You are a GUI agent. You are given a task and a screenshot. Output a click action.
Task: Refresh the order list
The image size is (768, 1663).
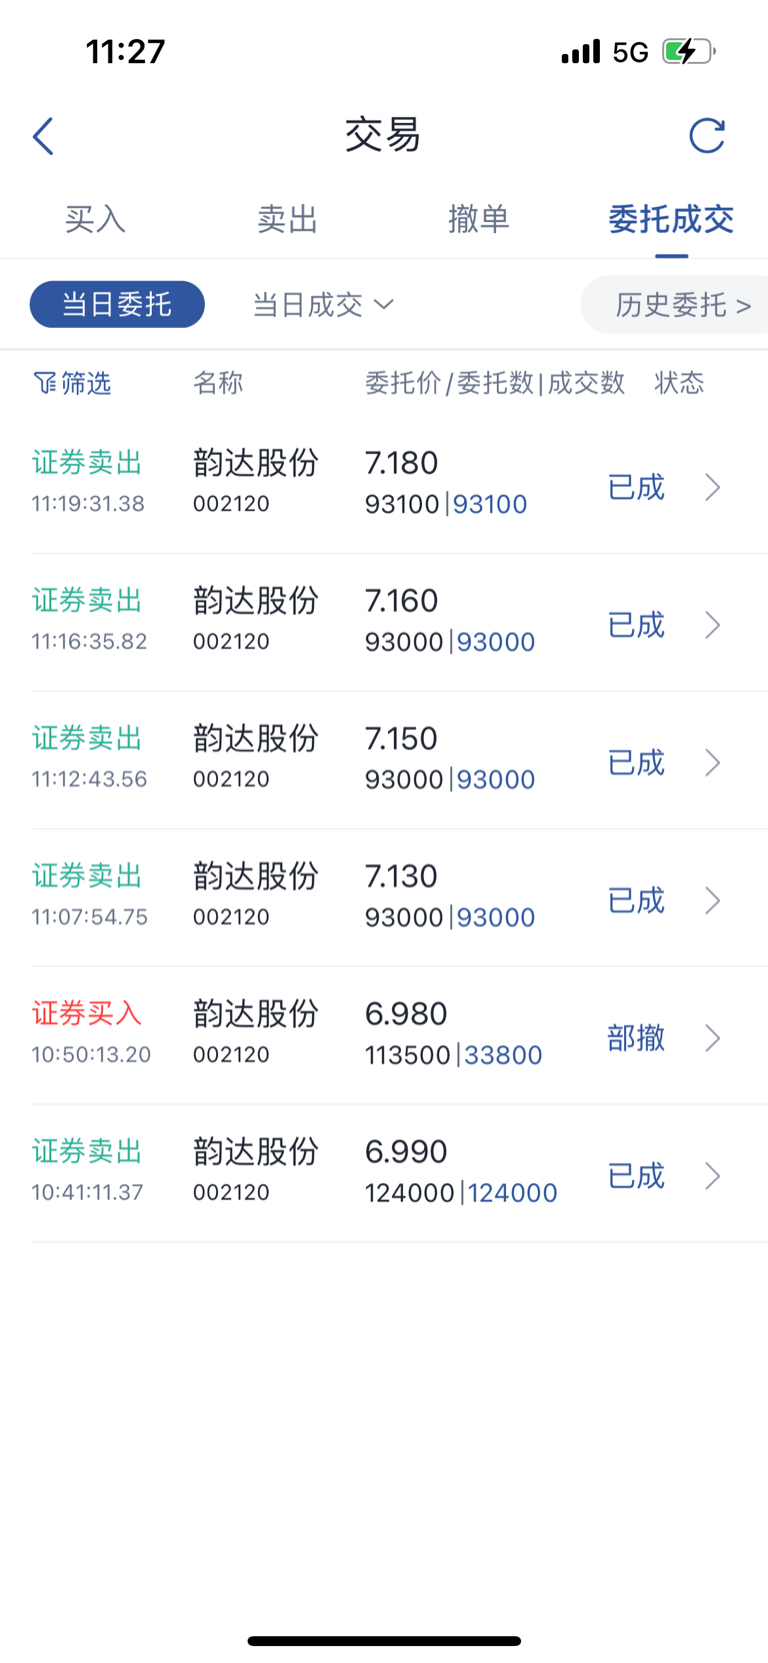click(x=707, y=136)
